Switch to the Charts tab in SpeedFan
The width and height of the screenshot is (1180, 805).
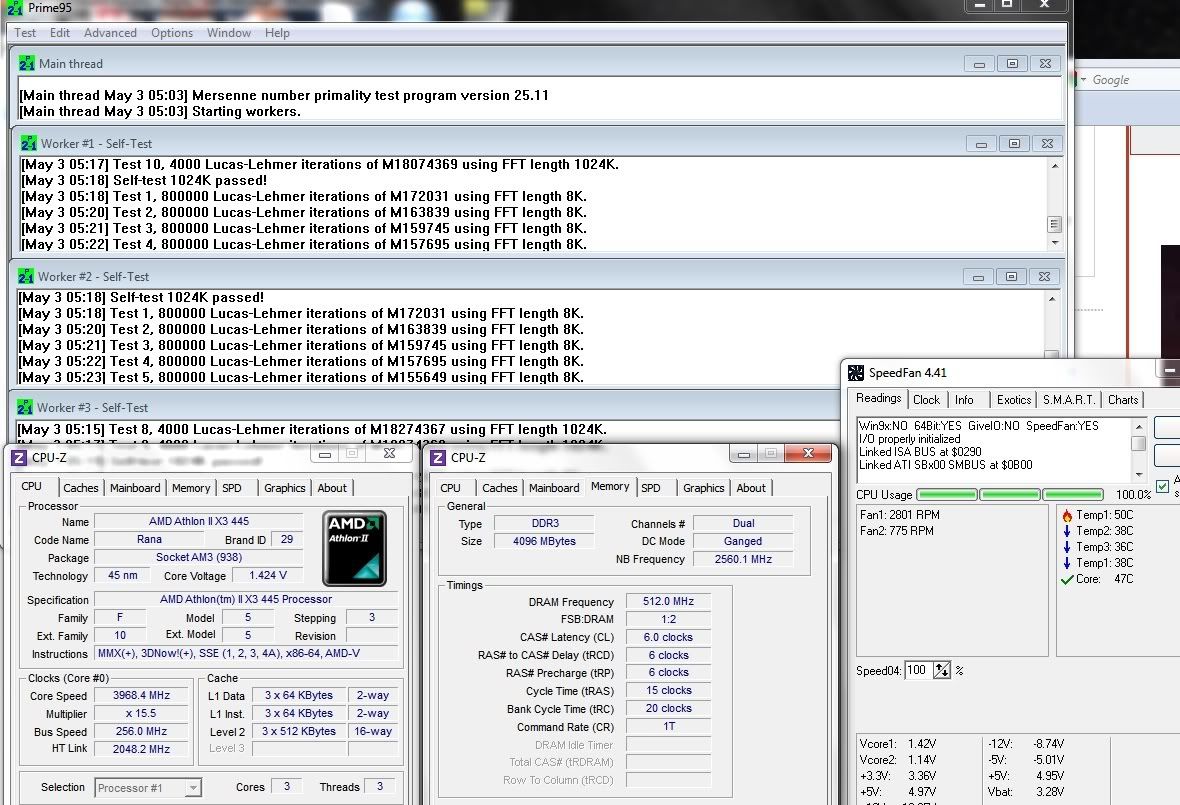[1123, 399]
